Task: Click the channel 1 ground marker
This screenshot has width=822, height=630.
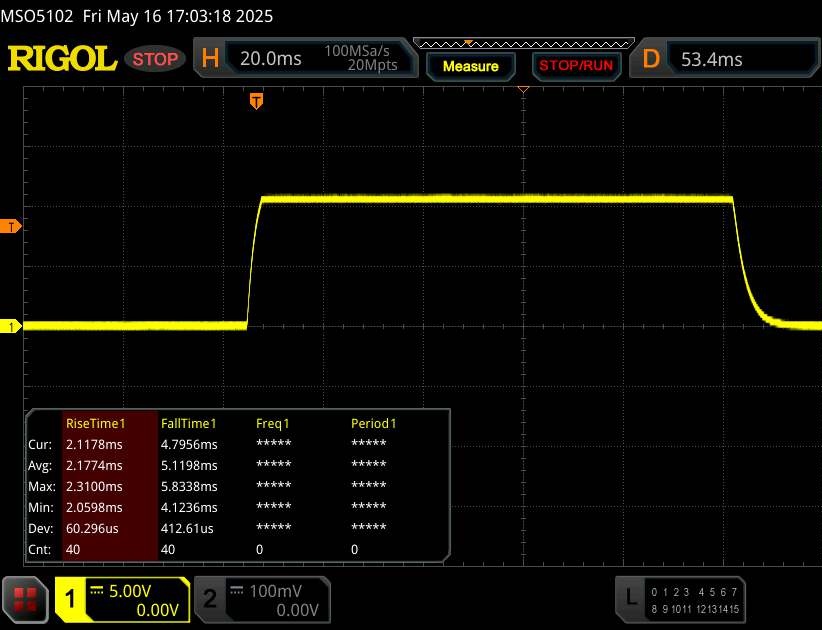Action: click(10, 327)
